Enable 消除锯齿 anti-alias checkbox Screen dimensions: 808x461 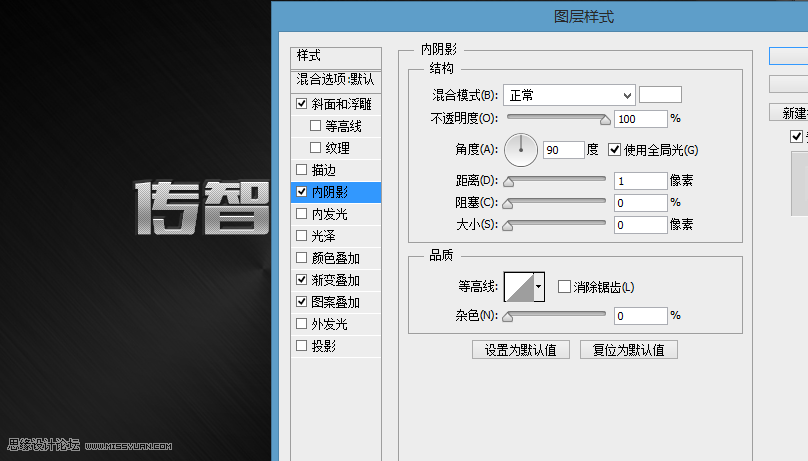[564, 287]
